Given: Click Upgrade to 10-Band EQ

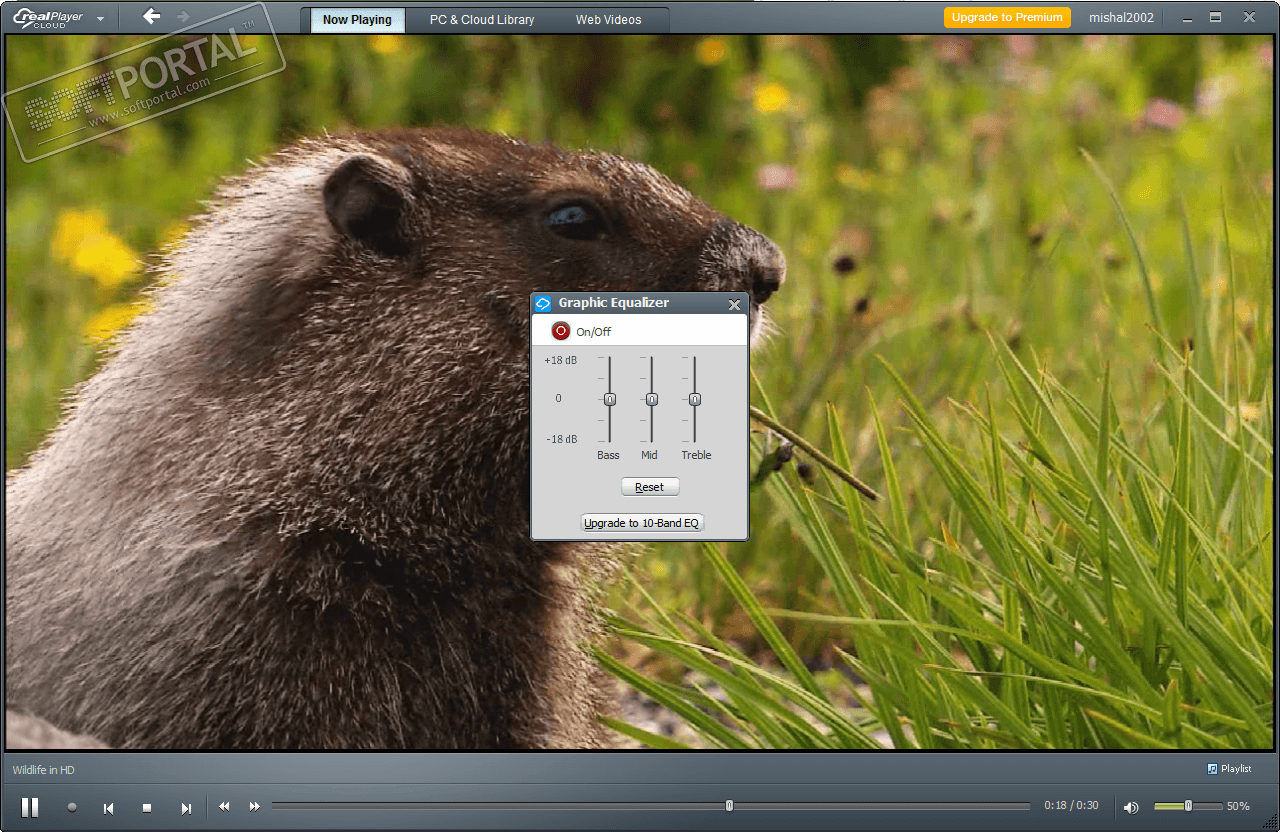Looking at the screenshot, I should [642, 523].
